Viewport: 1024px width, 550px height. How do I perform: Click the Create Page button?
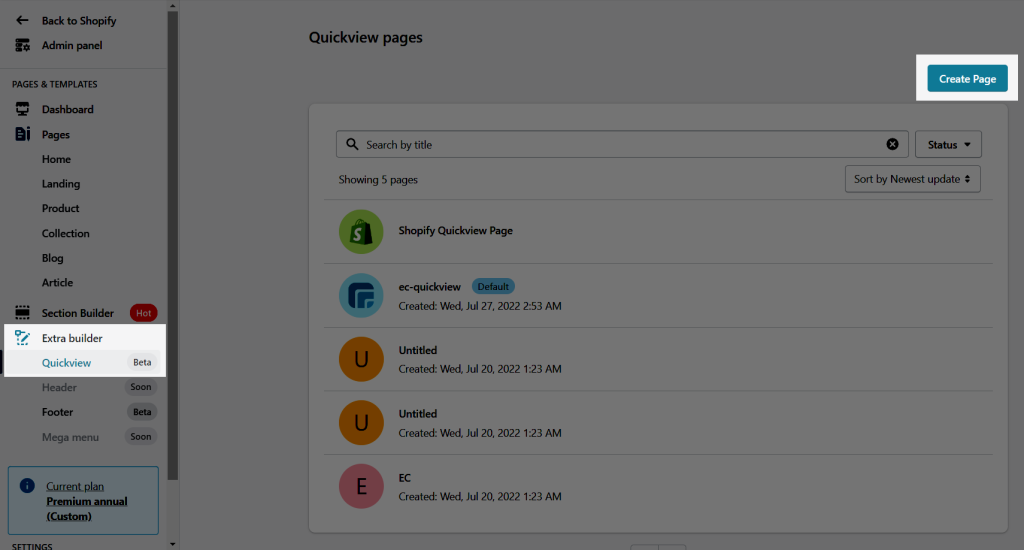coord(967,78)
